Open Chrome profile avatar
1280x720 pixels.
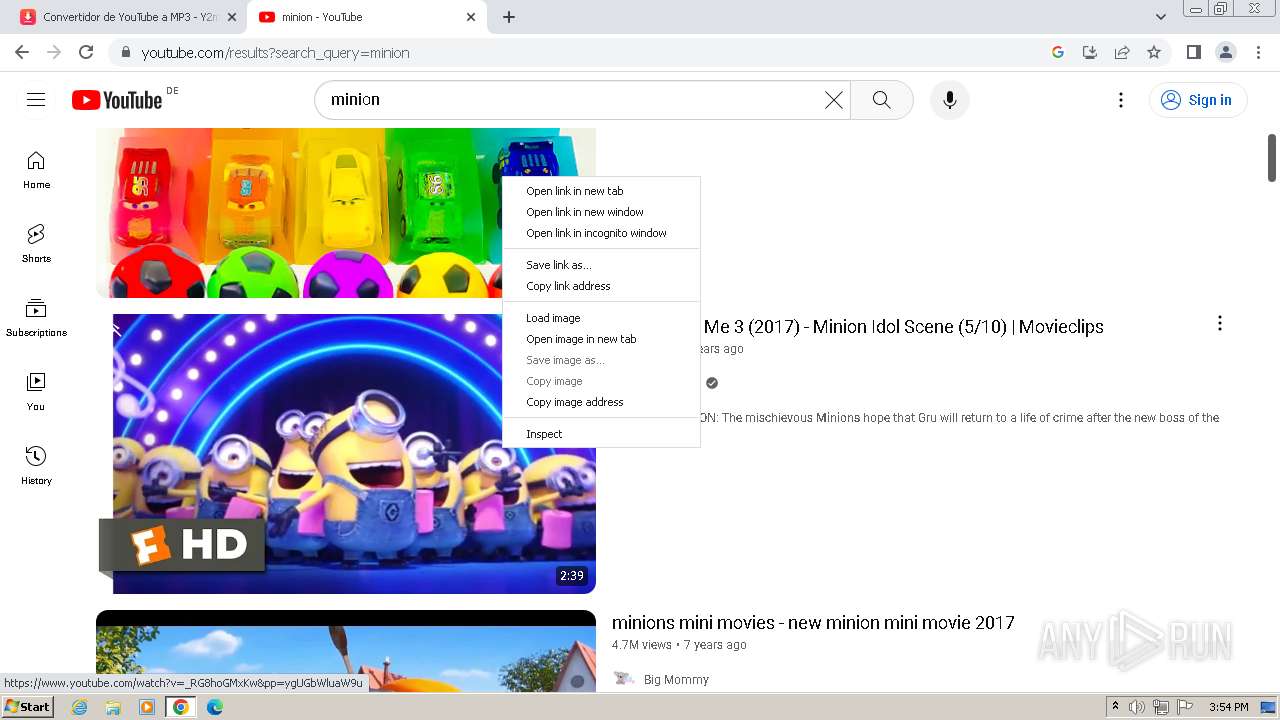click(x=1225, y=52)
